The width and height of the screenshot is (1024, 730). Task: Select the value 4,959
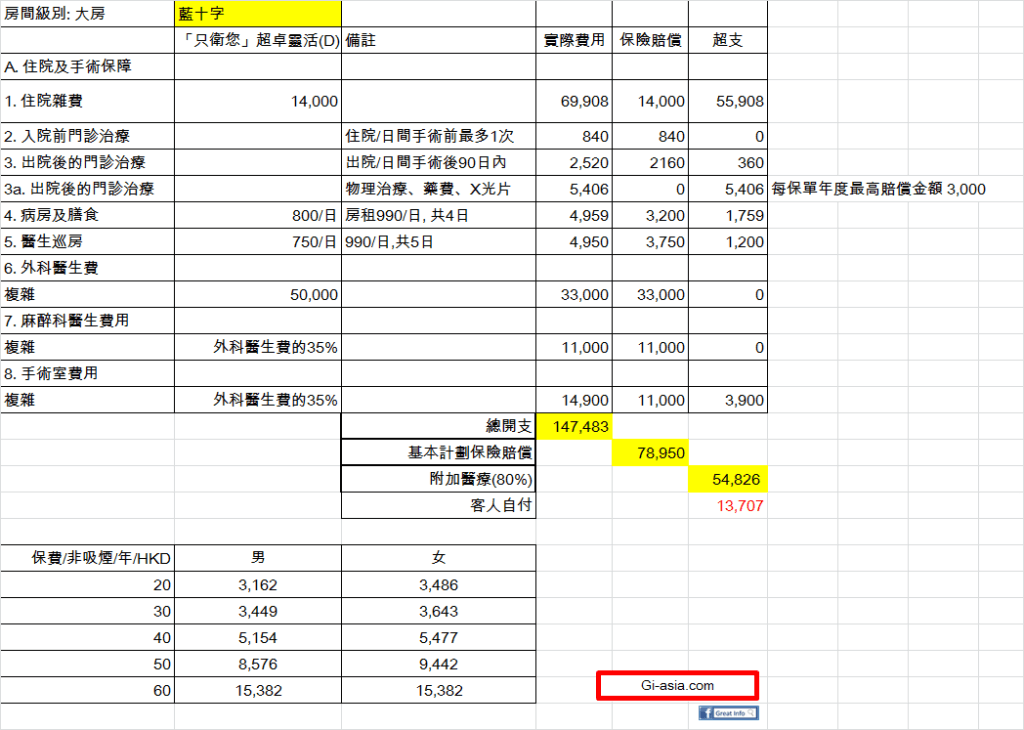(588, 216)
